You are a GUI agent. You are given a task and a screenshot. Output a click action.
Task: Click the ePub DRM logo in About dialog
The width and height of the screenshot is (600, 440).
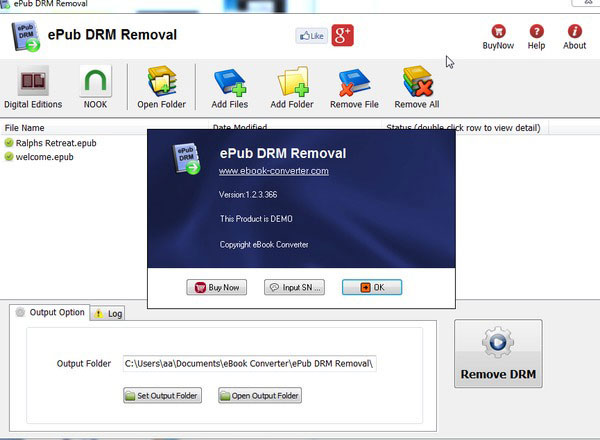[x=186, y=158]
